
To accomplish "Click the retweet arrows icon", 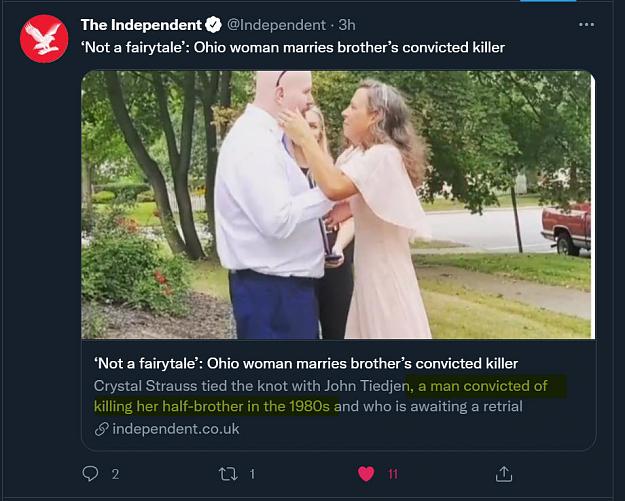I will (x=228, y=474).
